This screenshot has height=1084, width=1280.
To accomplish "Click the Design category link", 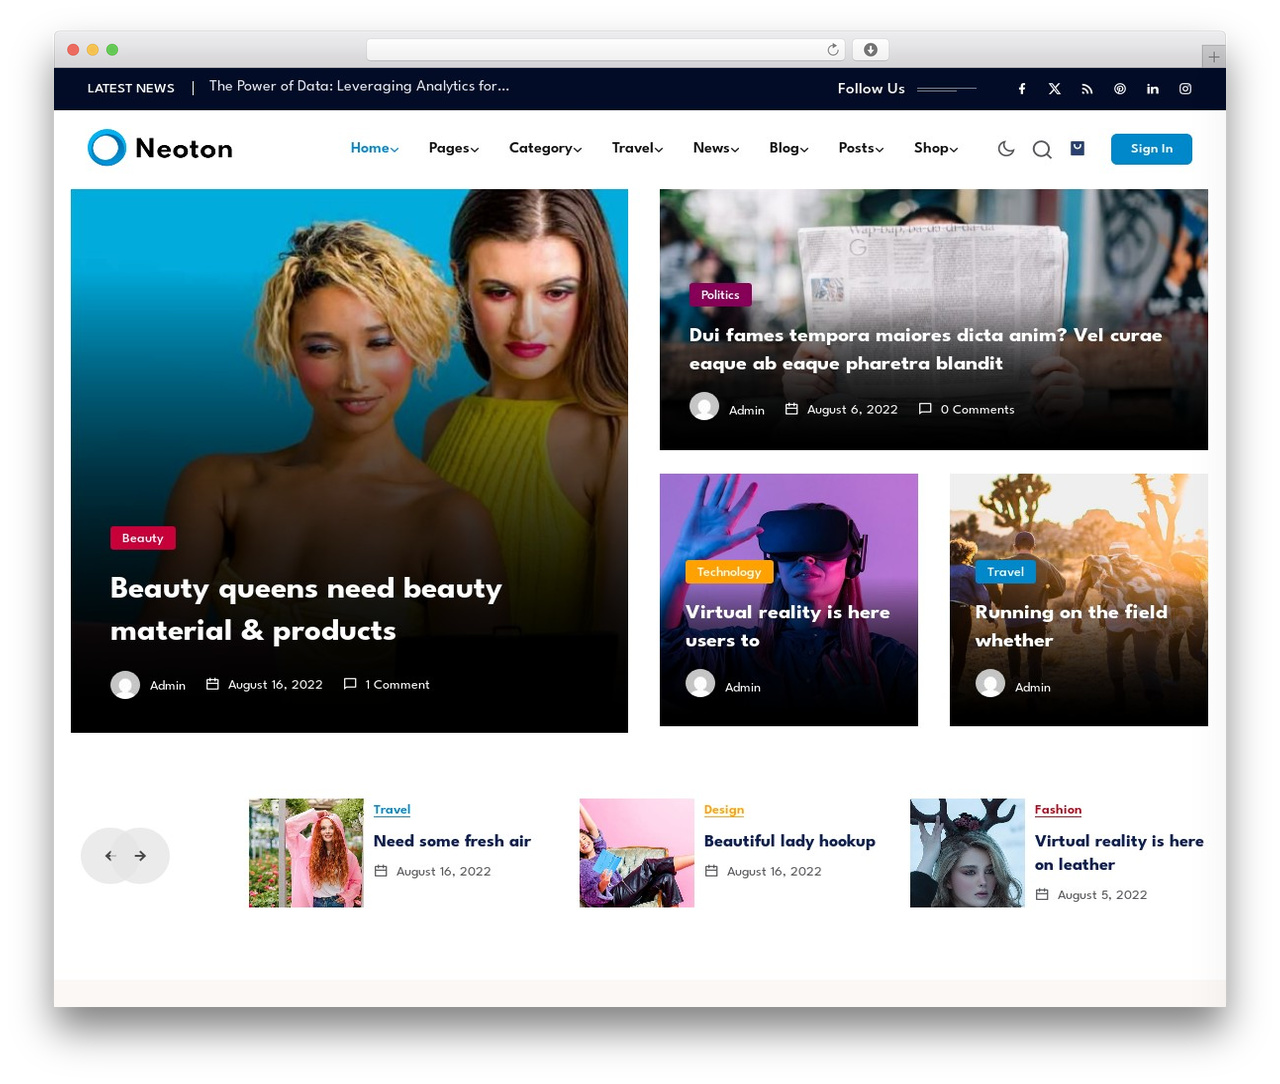I will (x=723, y=810).
